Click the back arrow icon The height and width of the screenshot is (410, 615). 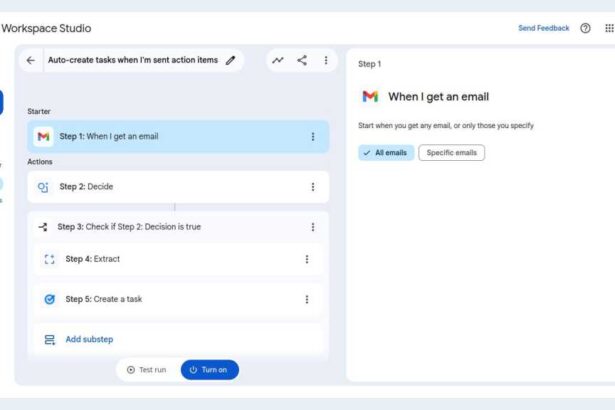coord(31,60)
